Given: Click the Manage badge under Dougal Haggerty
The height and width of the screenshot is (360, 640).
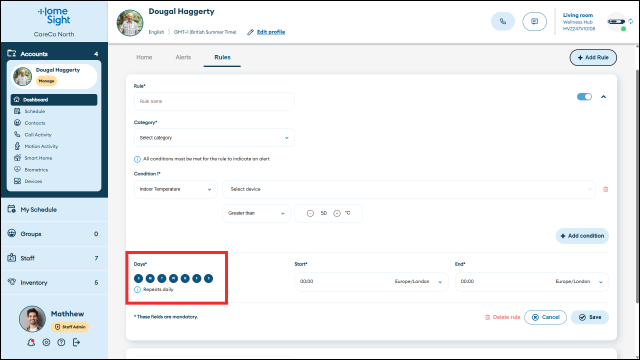Looking at the screenshot, I should [x=47, y=81].
